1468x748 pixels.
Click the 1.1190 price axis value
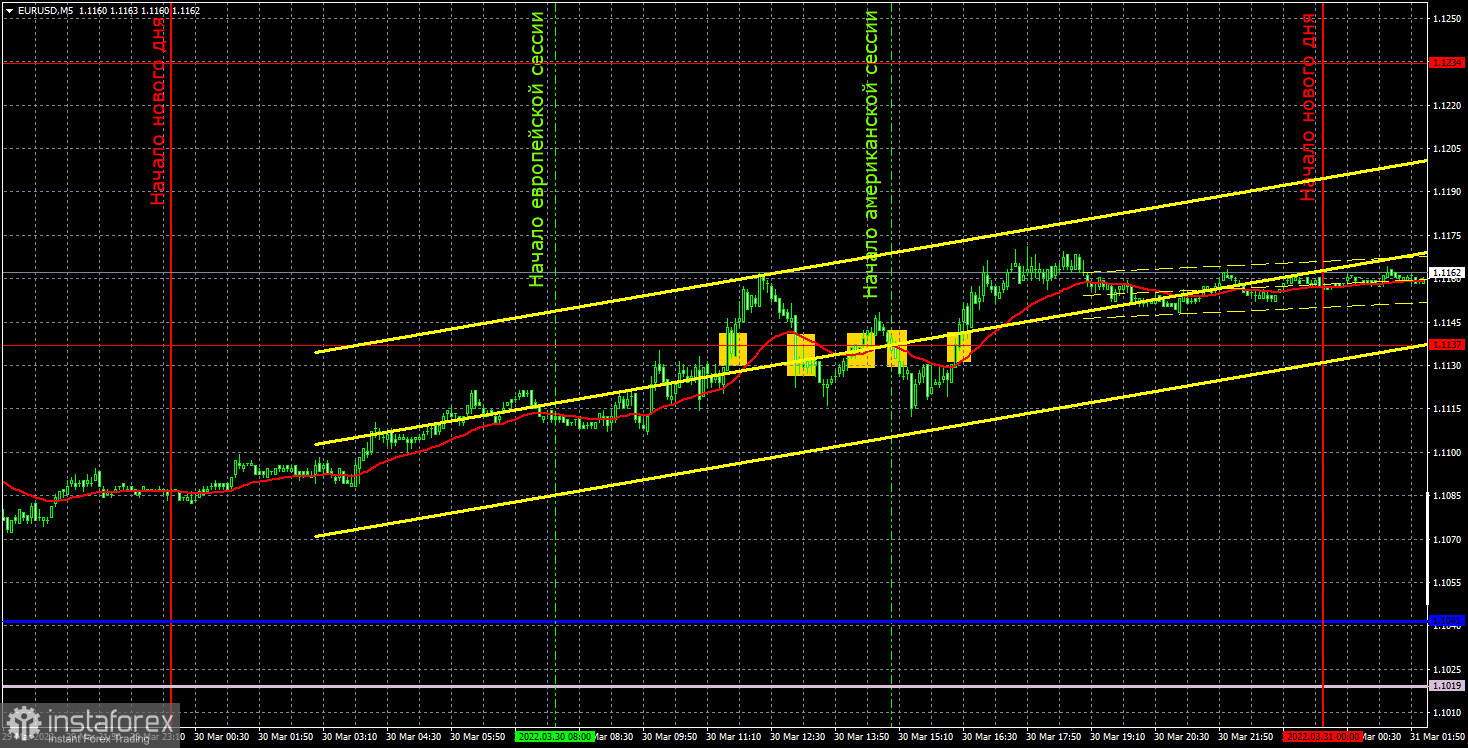click(x=1447, y=191)
